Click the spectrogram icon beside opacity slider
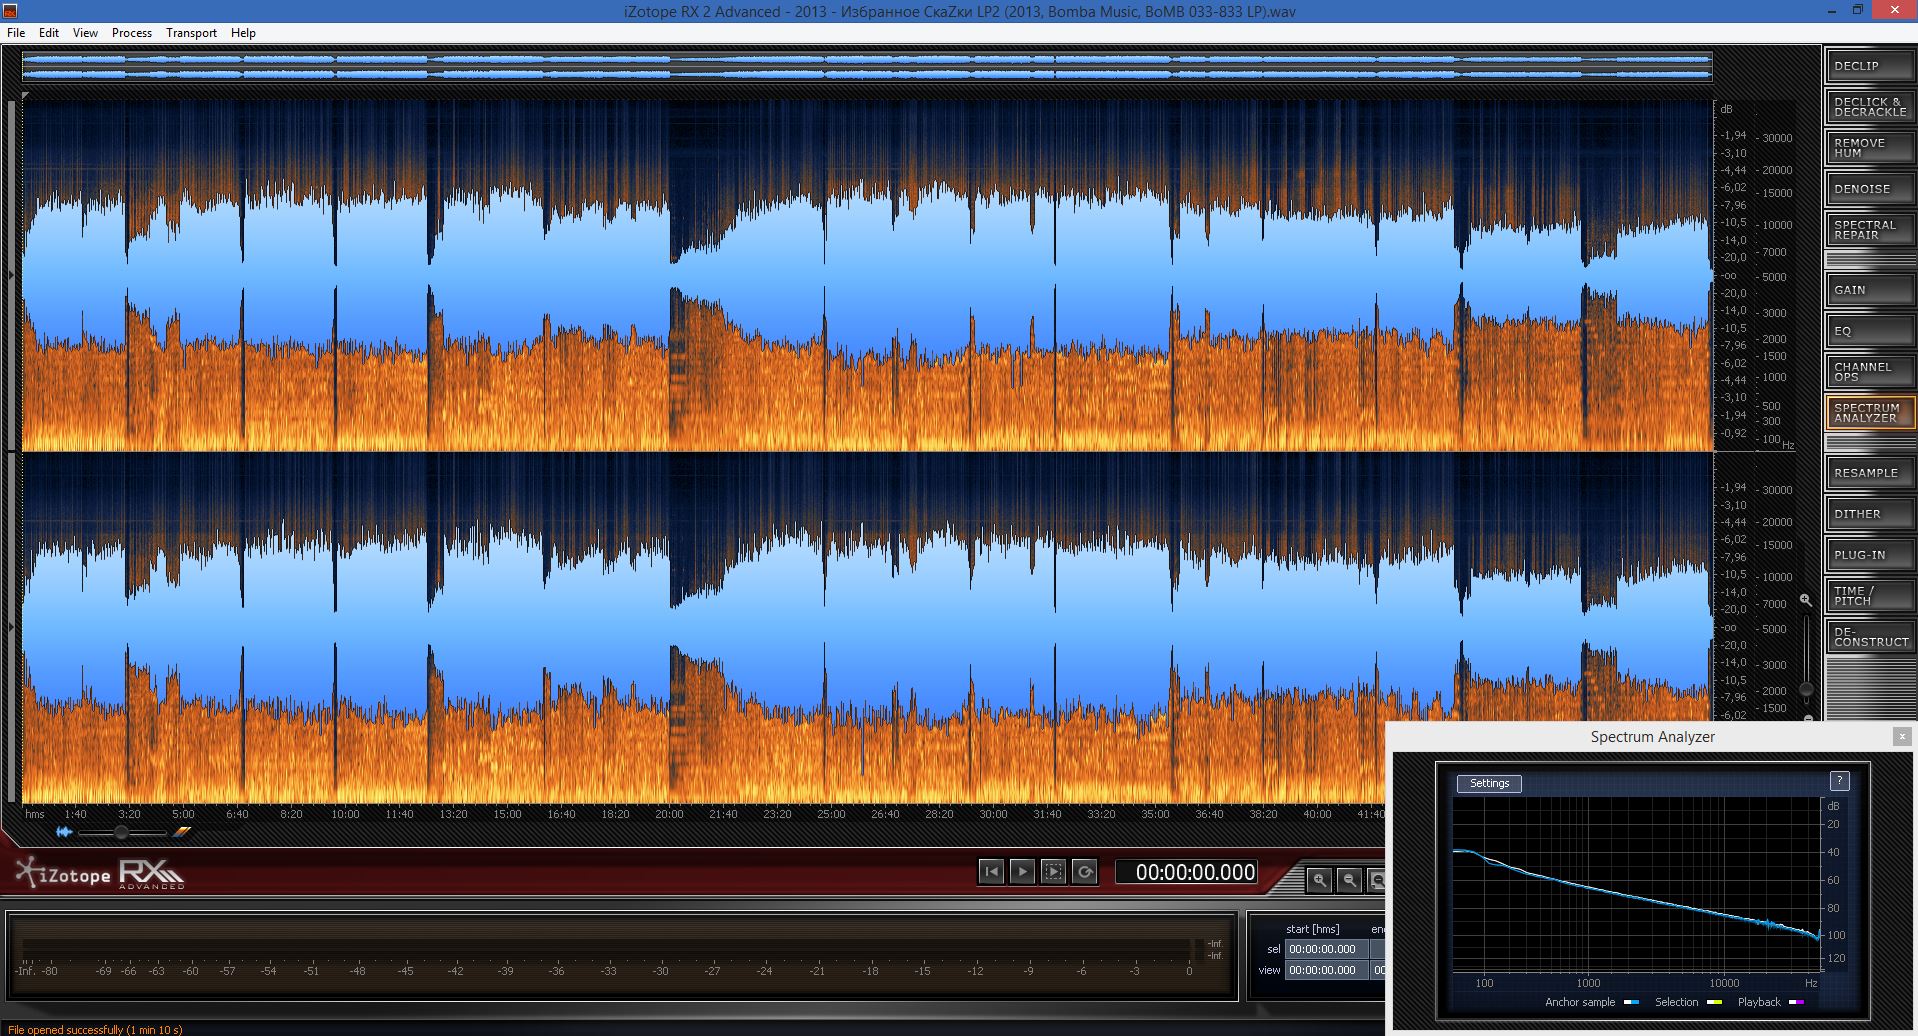The image size is (1918, 1036). 181,832
